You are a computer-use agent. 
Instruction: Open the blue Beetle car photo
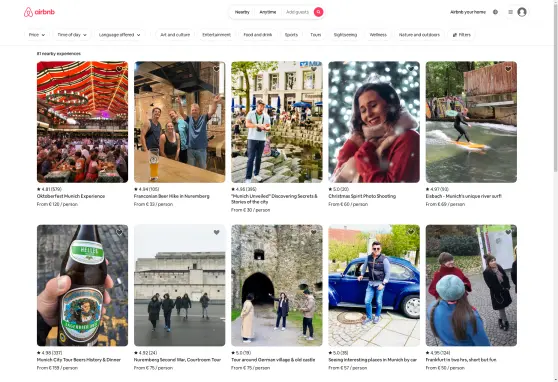[x=374, y=285]
